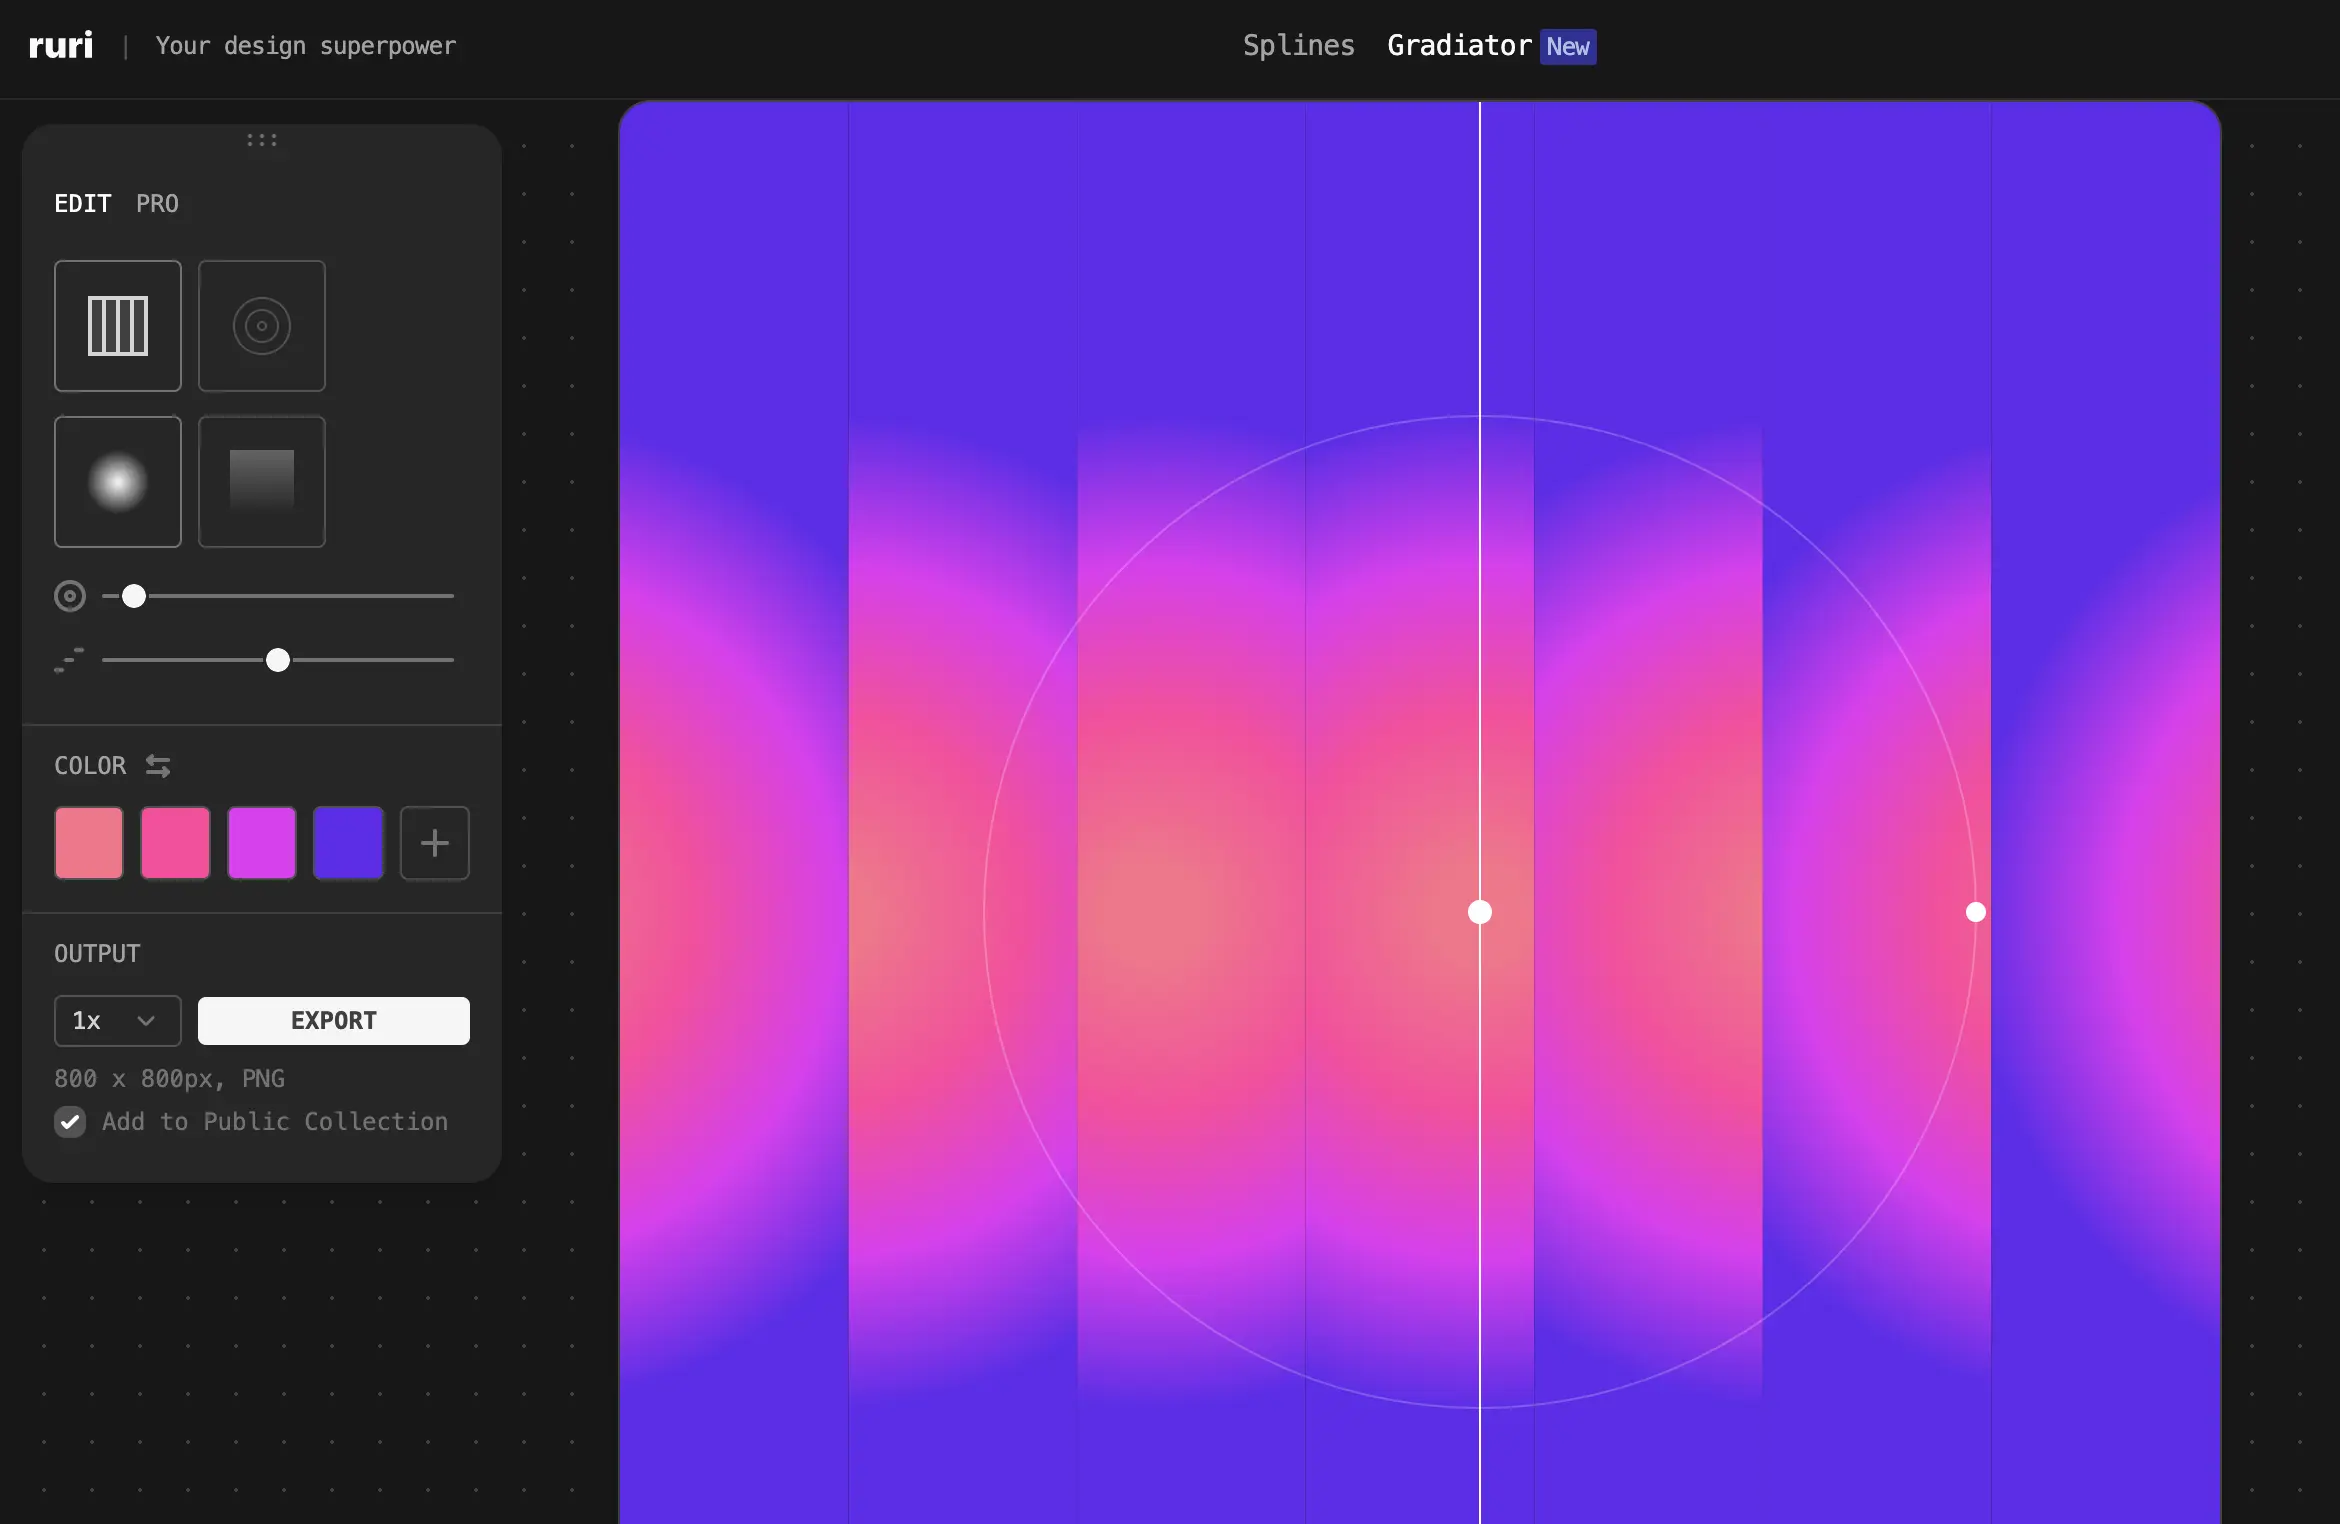
Task: Click the swap colors arrows icon
Action: tap(158, 766)
